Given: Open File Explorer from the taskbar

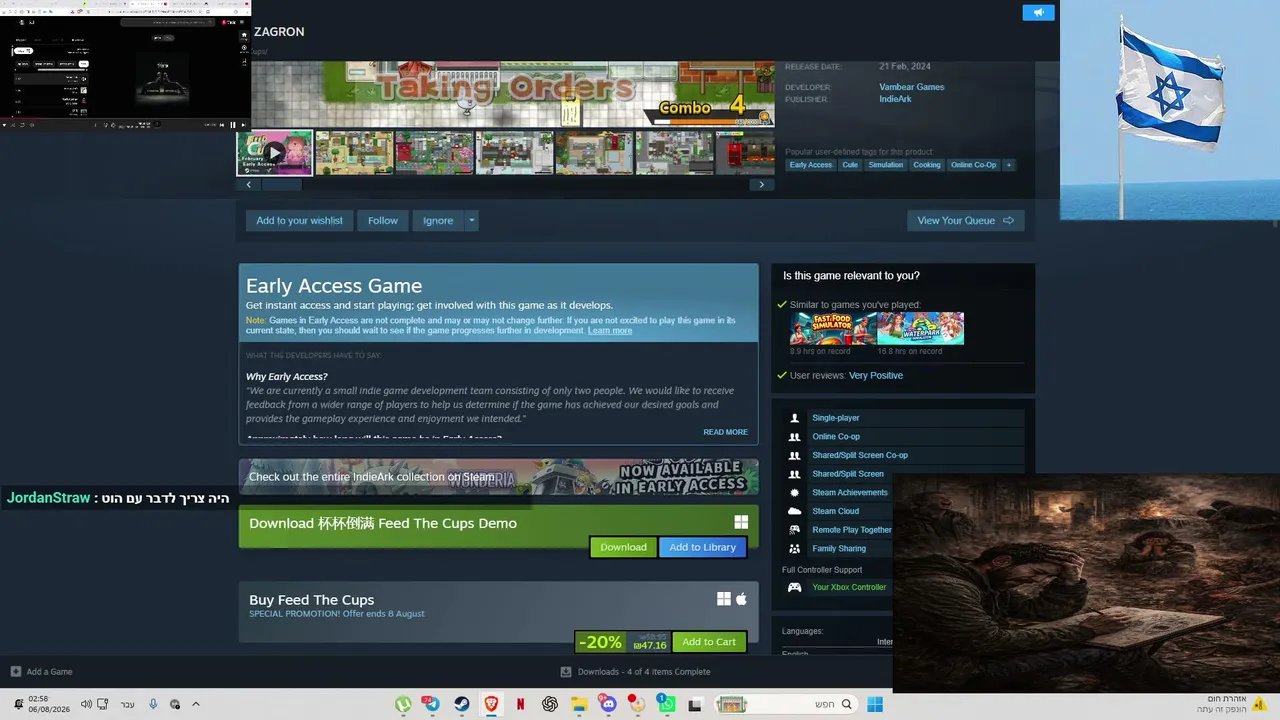Looking at the screenshot, I should pyautogui.click(x=578, y=704).
